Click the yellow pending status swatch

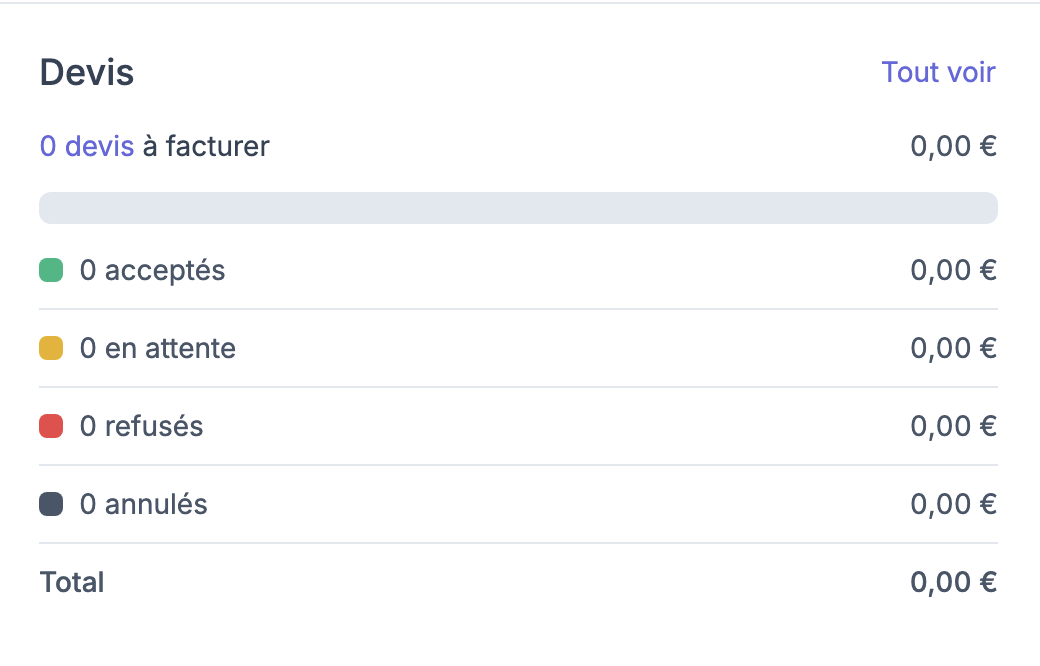pyautogui.click(x=51, y=348)
